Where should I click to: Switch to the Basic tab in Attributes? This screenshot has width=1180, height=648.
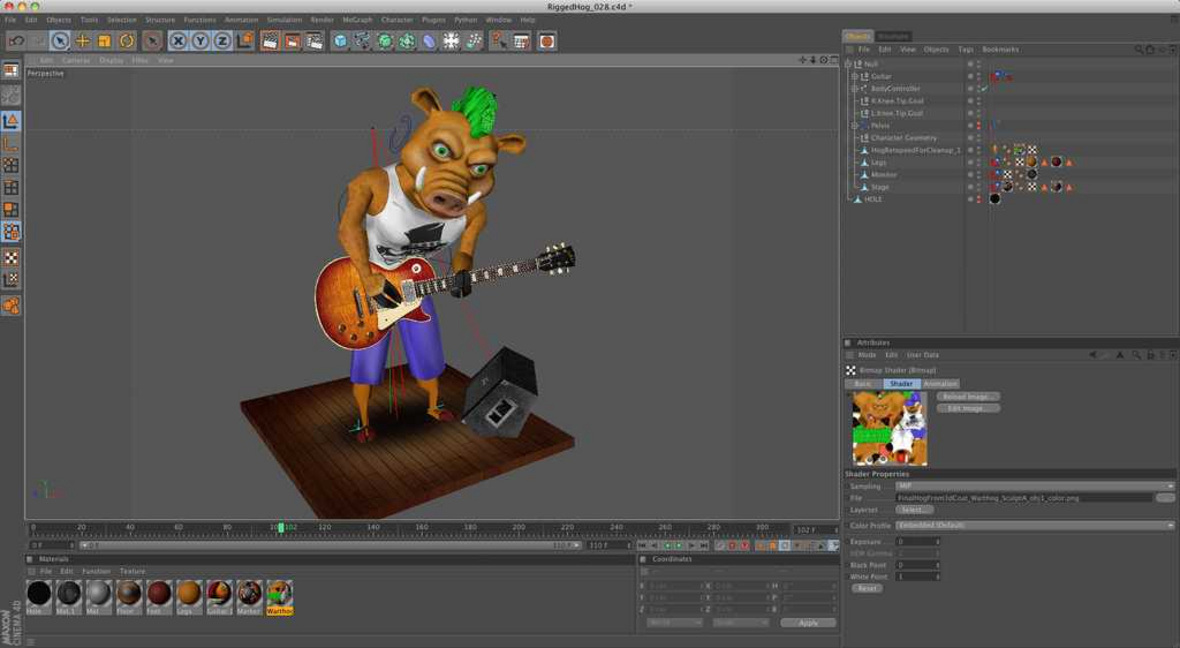862,384
